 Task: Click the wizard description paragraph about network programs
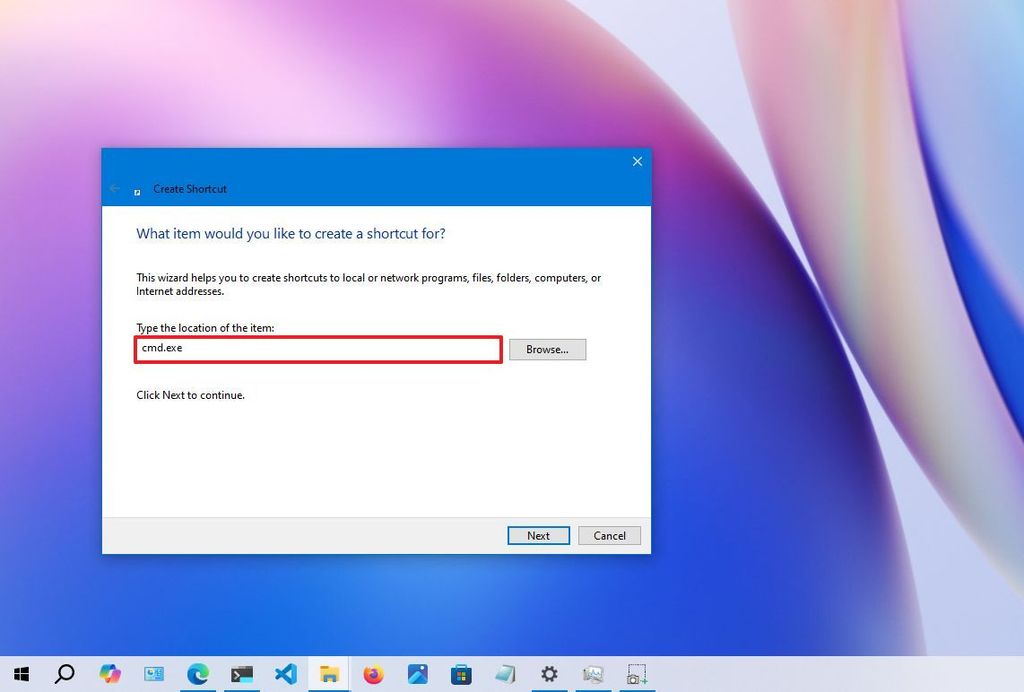(368, 284)
